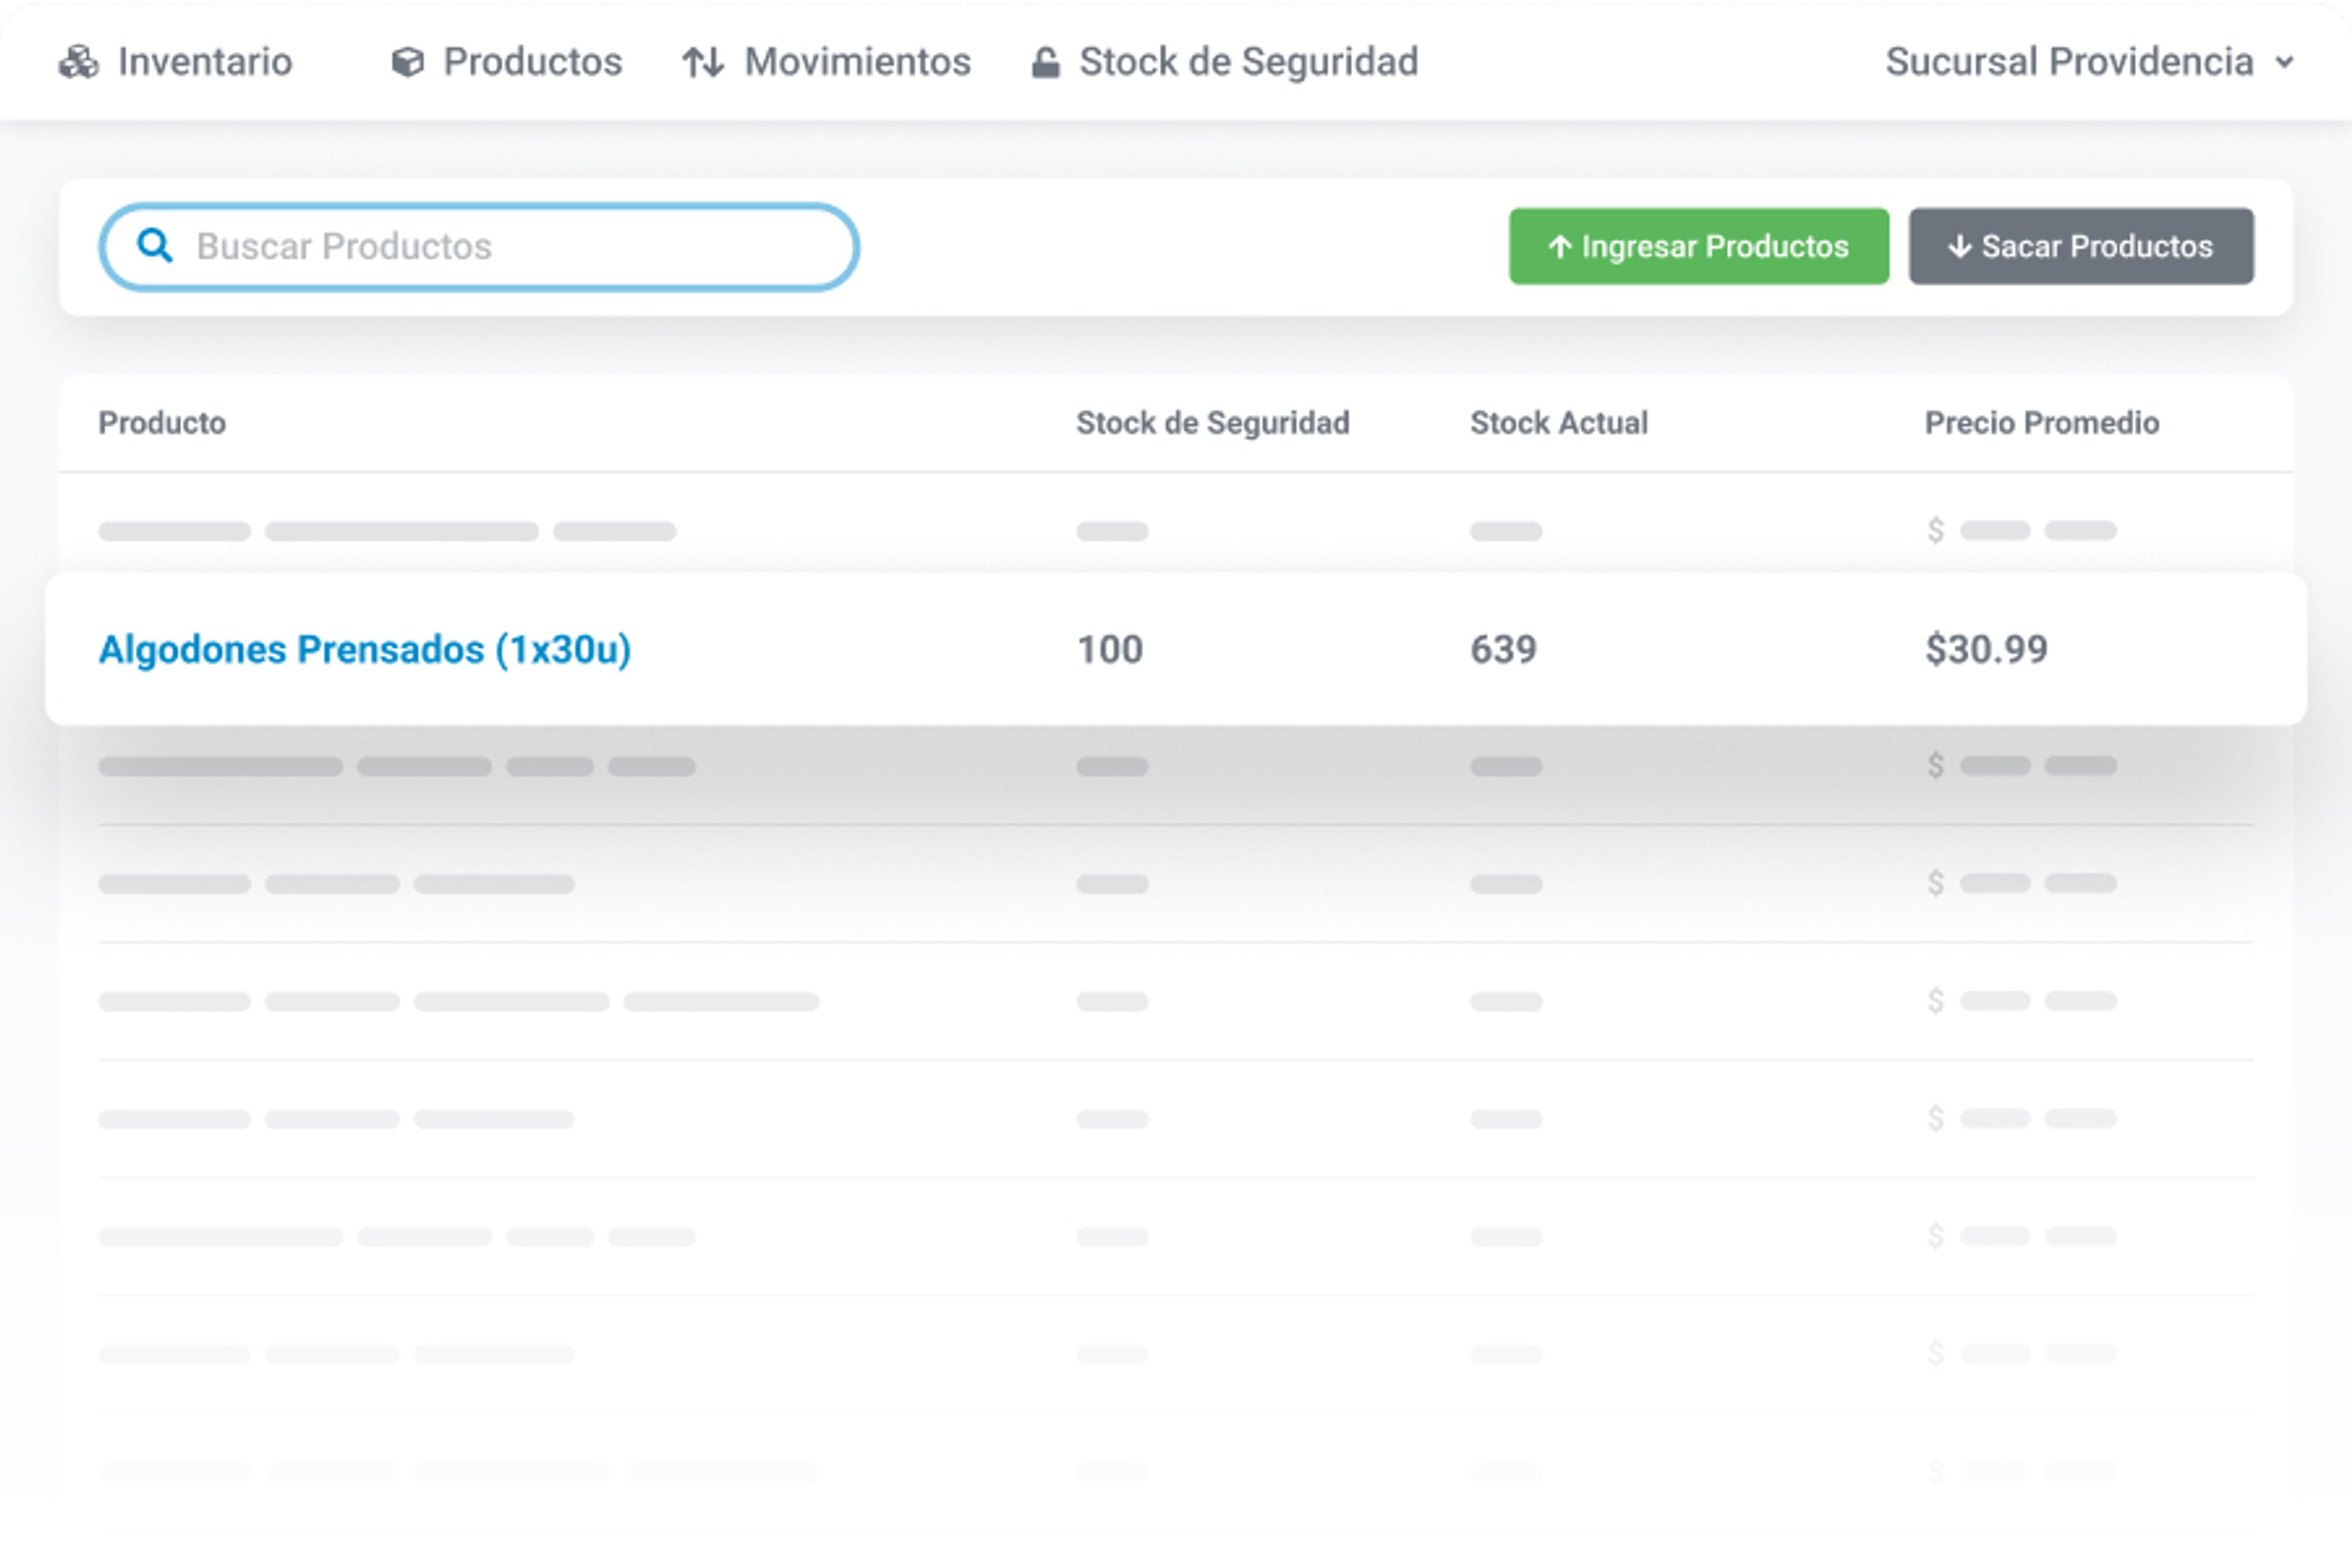Click the chevron beside Sucursal Providencia
This screenshot has height=1568, width=2352.
point(2284,63)
